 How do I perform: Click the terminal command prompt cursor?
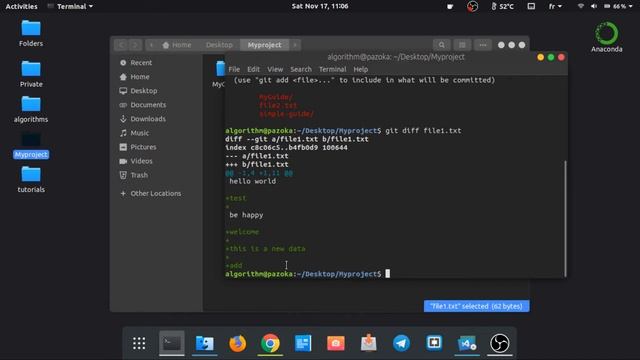[388, 274]
